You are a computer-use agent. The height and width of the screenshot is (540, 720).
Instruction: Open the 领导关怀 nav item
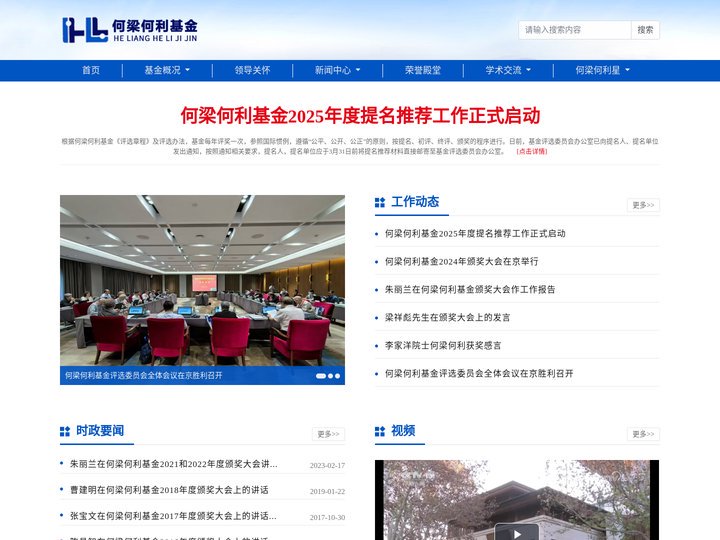pos(252,70)
